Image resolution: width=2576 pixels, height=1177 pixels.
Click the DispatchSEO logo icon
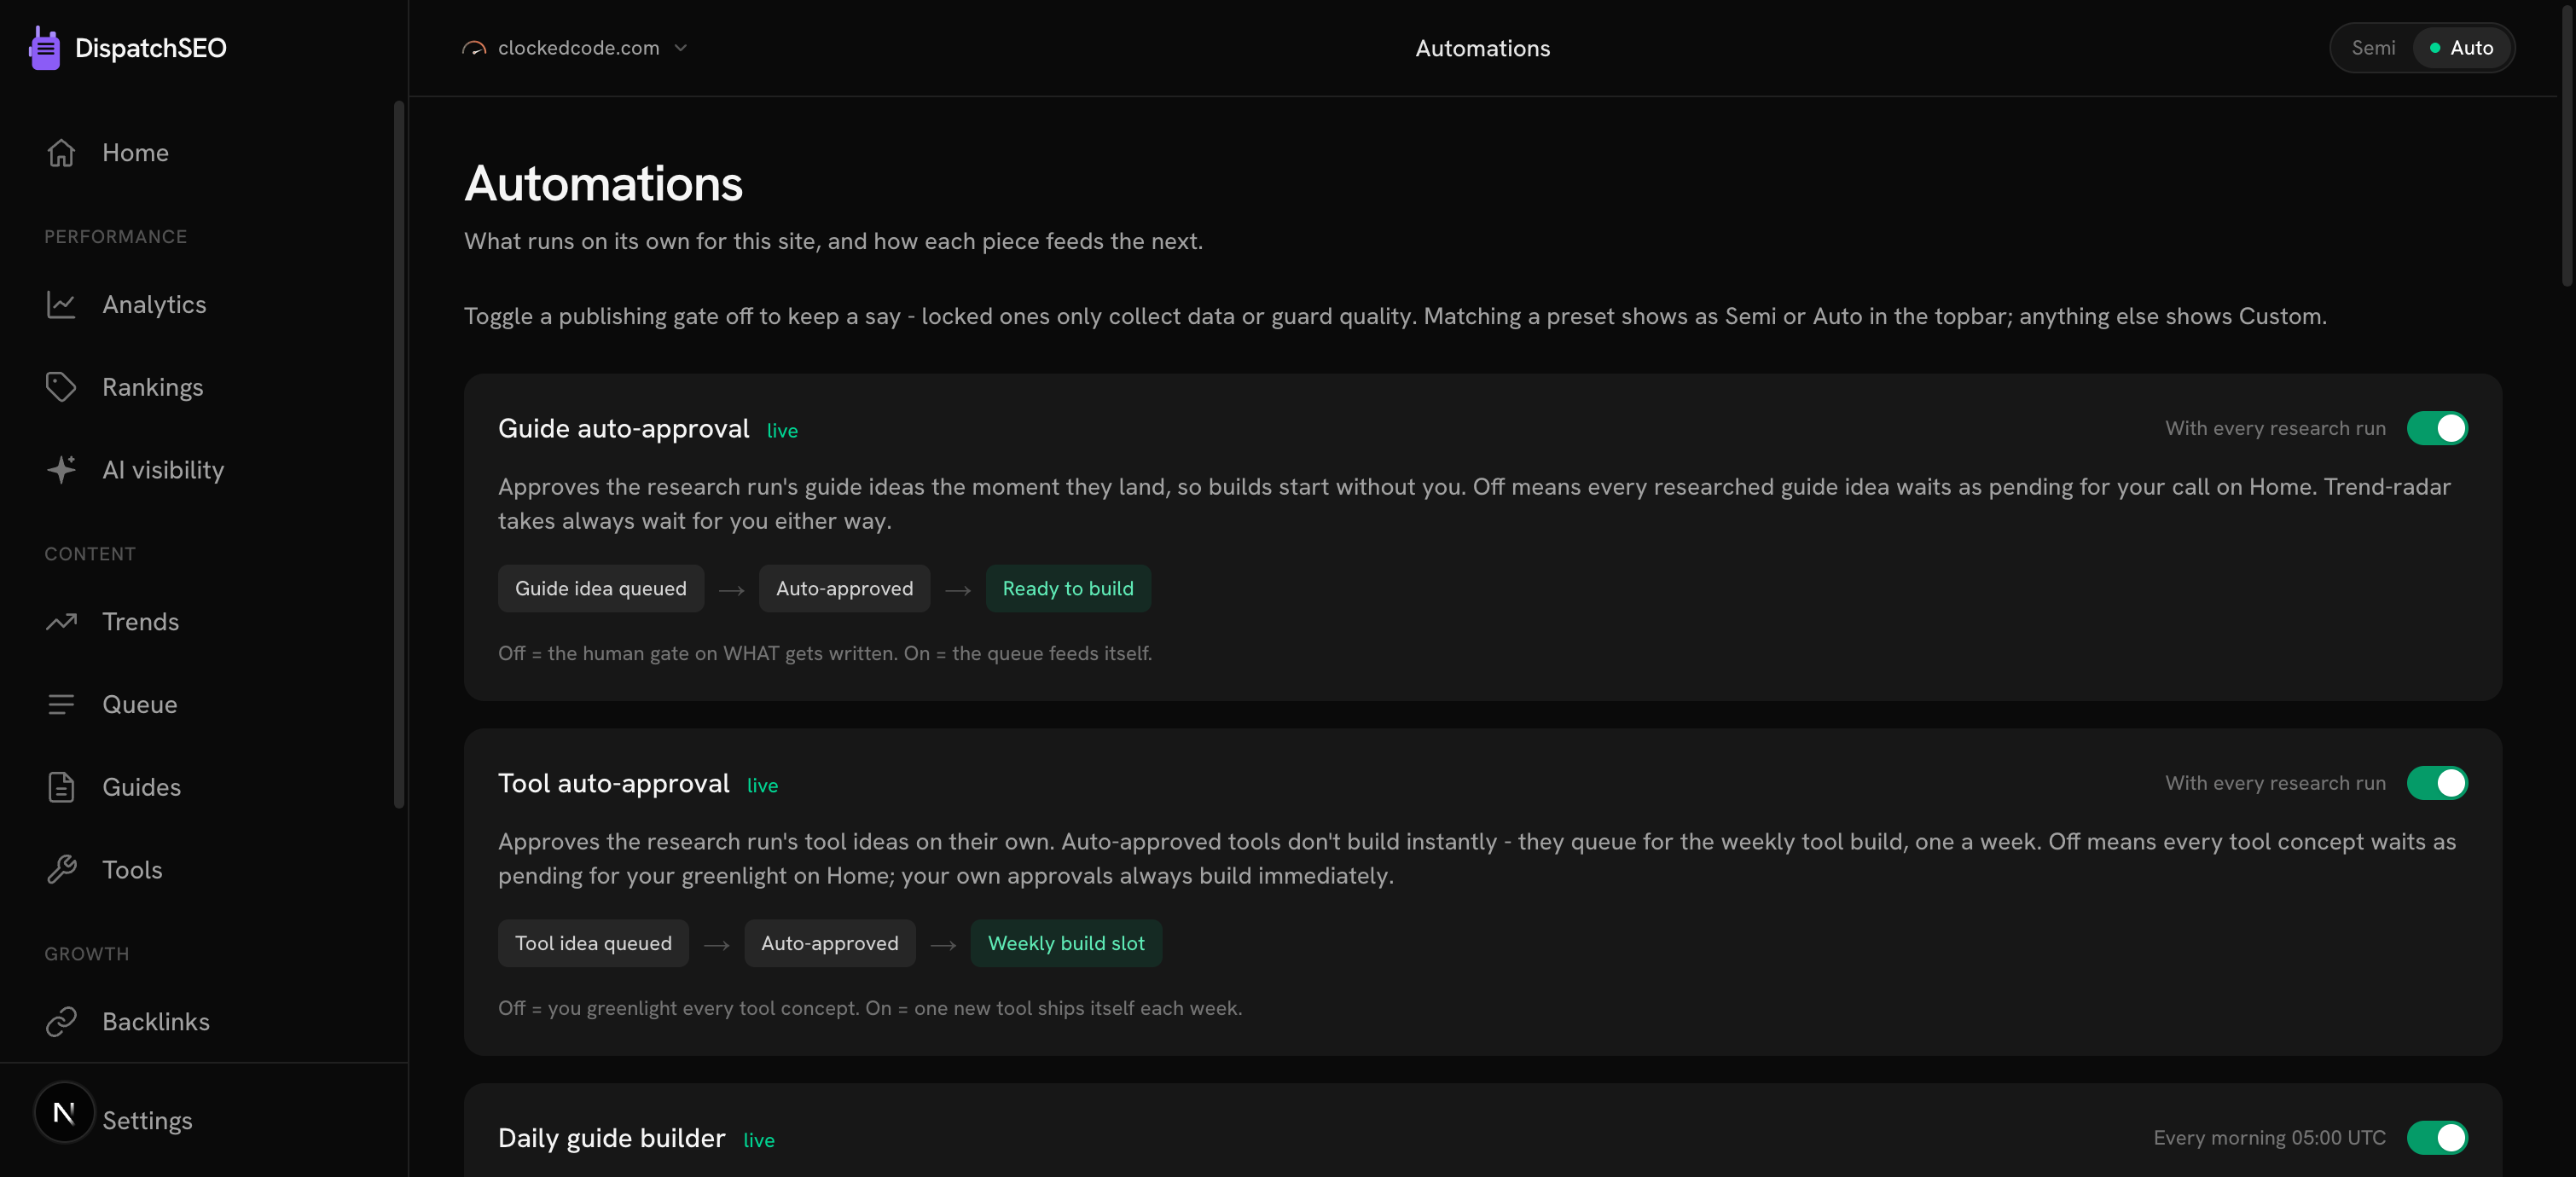[x=44, y=48]
